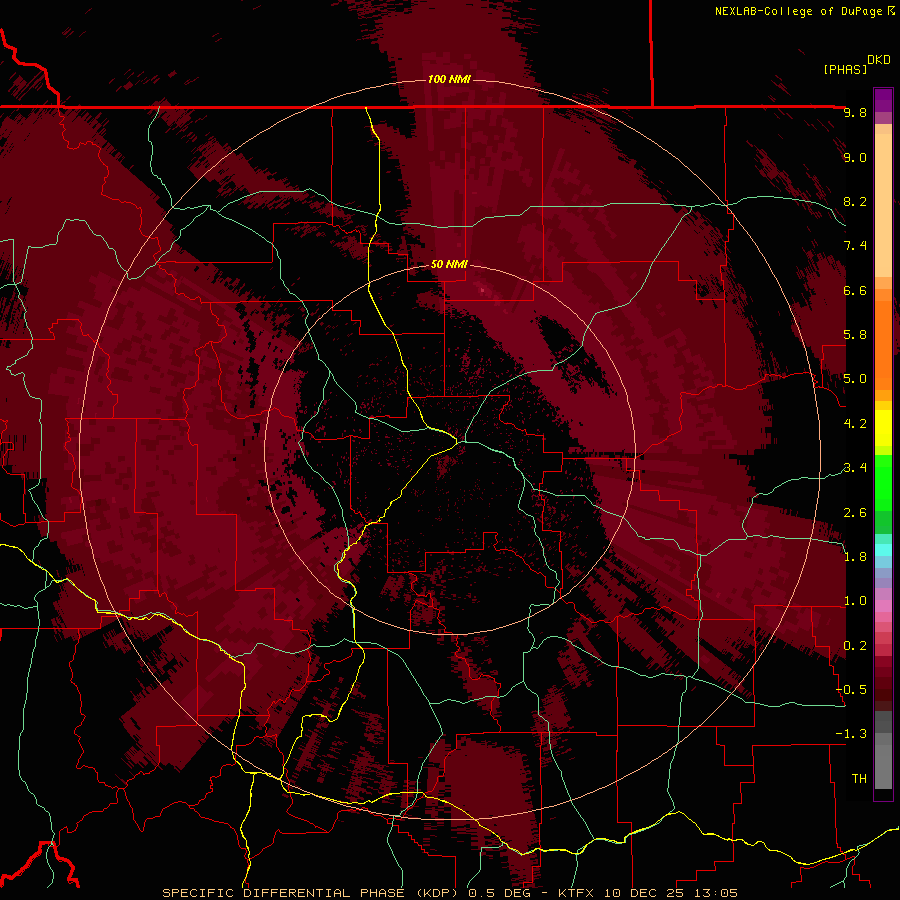Click the 6.6 value on the color scale

[855, 290]
